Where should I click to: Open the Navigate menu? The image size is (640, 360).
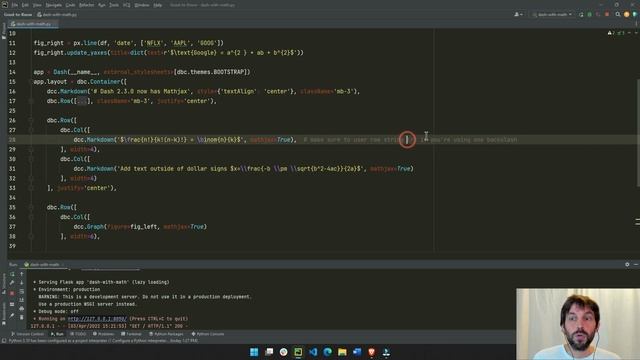(x=53, y=5)
